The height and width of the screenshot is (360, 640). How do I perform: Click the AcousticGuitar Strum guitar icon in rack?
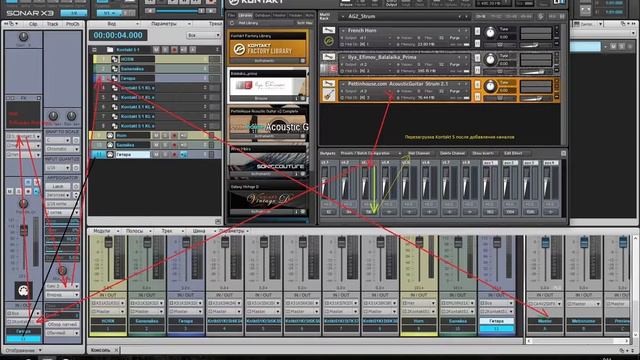point(329,95)
